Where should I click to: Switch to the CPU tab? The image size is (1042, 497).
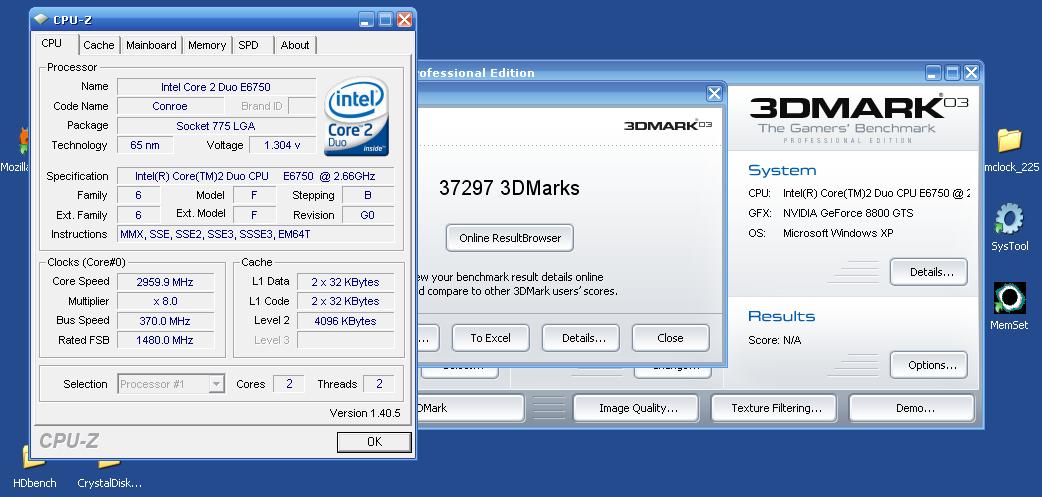[x=51, y=43]
